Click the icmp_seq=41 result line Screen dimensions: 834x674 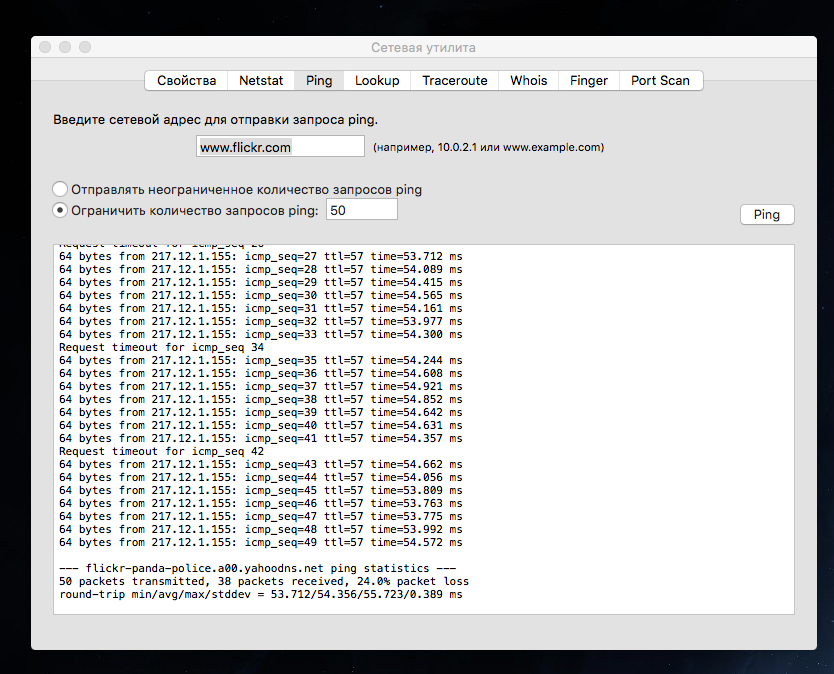coord(261,439)
